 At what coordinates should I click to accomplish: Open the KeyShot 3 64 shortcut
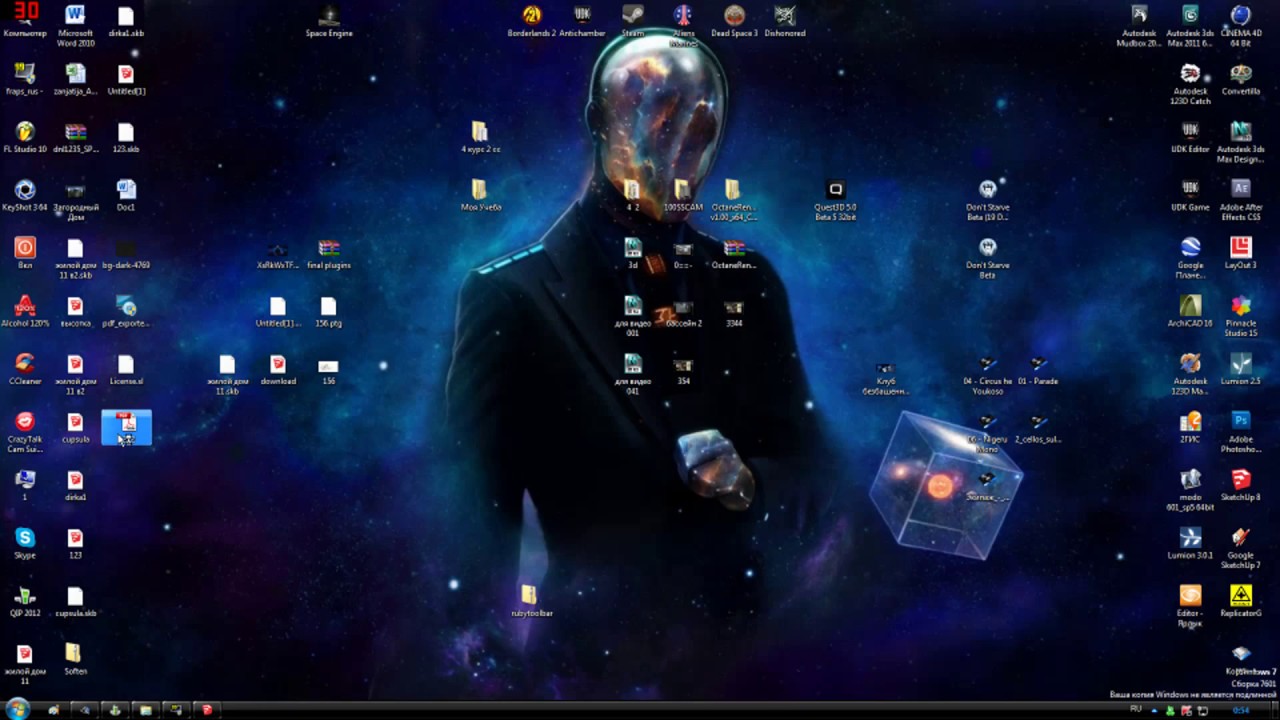tap(25, 194)
